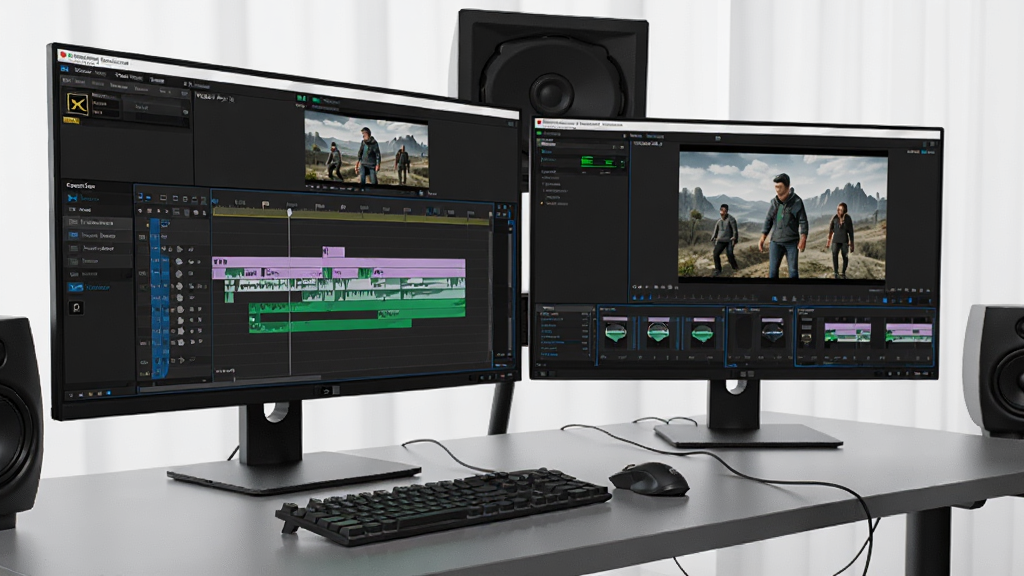1024x576 pixels.
Task: Open second pink-green timeline thumbnail, right monitor
Action: [908, 333]
